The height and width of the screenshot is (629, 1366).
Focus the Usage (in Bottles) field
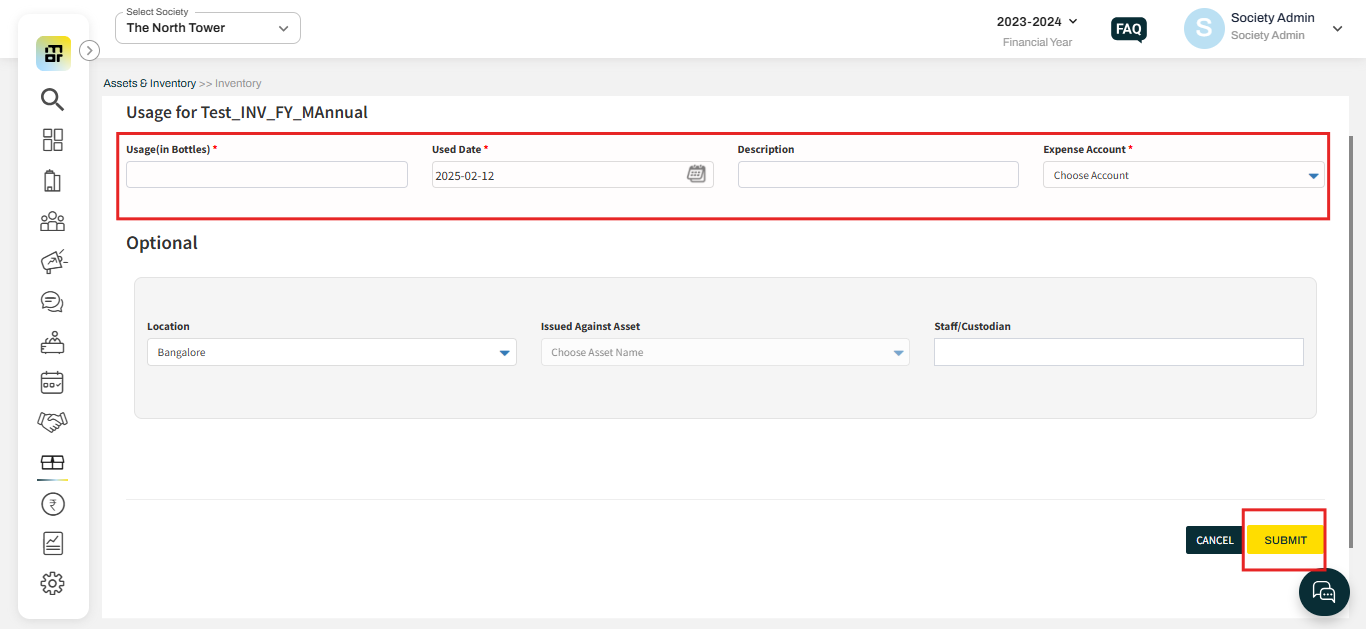[267, 175]
